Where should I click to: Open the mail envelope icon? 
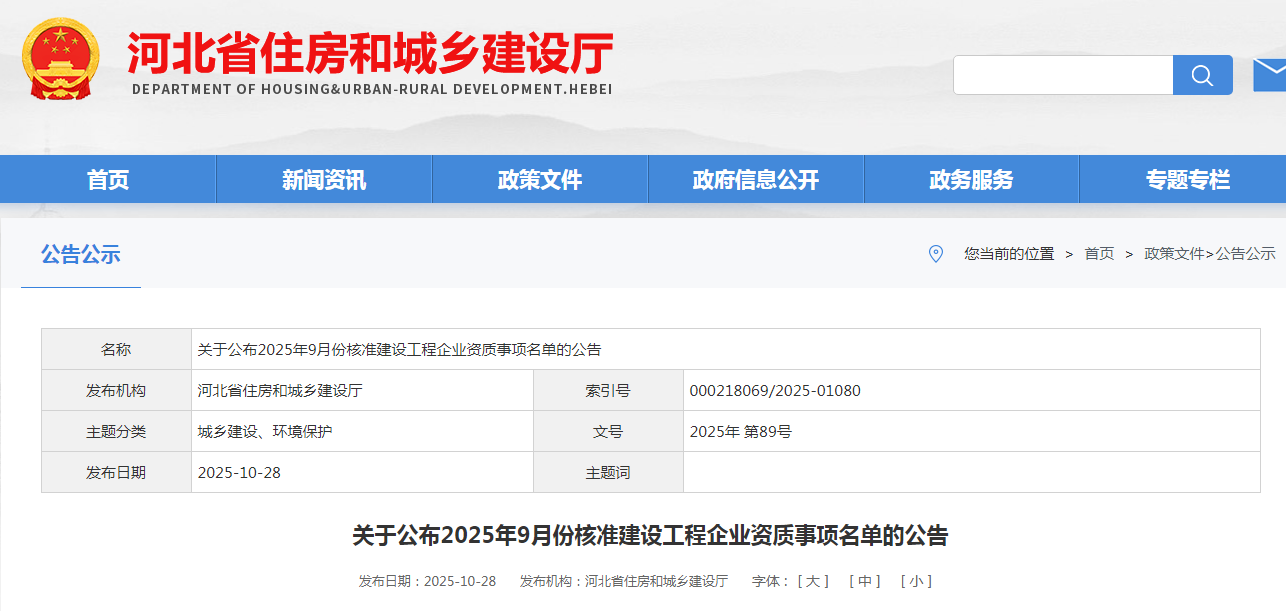click(x=1269, y=74)
